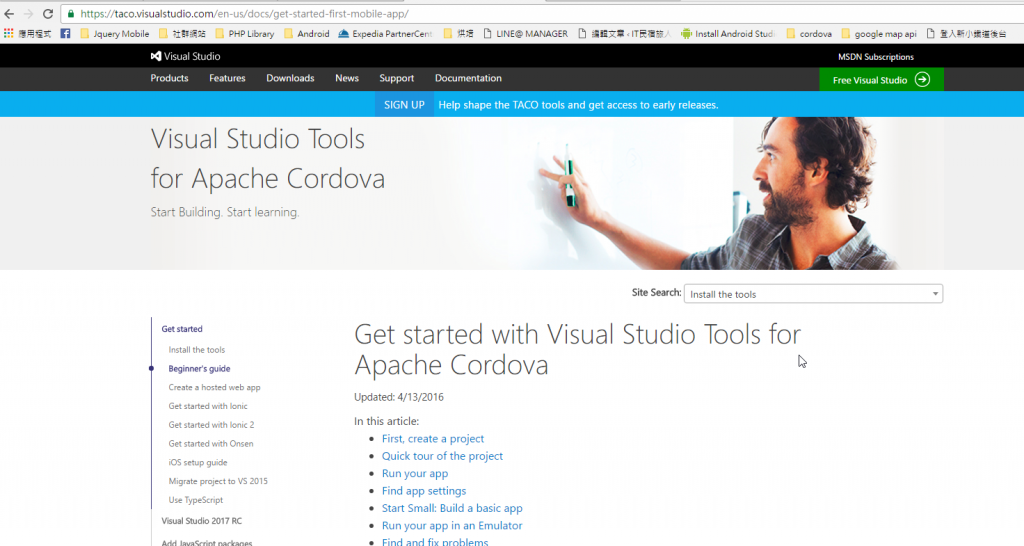Open iOS setup guide in the sidebar

click(198, 462)
